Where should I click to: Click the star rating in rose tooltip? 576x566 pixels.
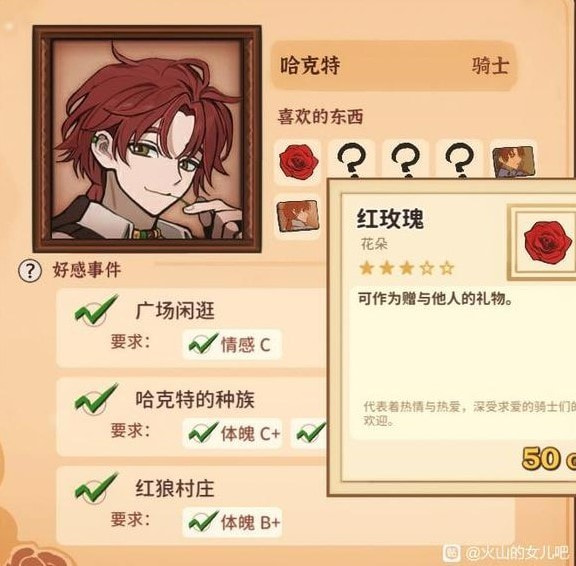pyautogui.click(x=407, y=268)
